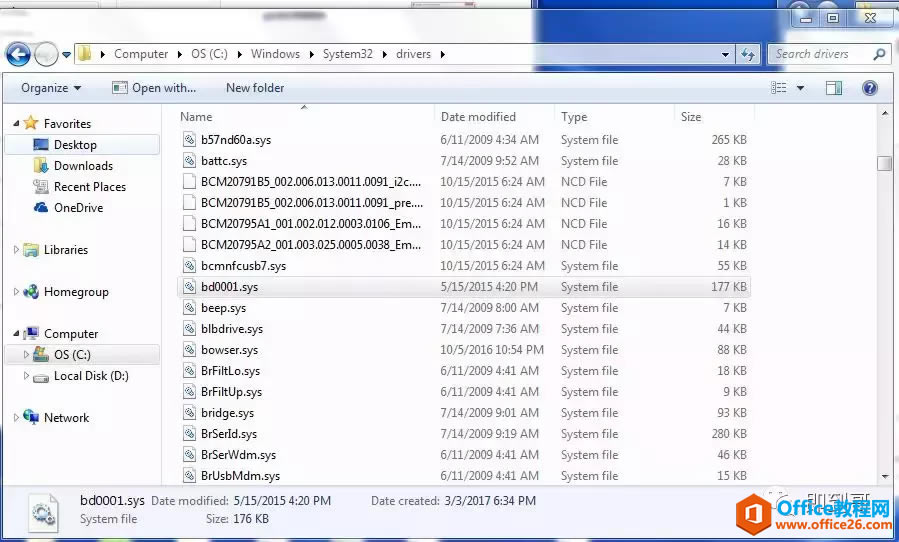899x542 pixels.
Task: Select the b57nd60a.sys file icon
Action: [190, 139]
